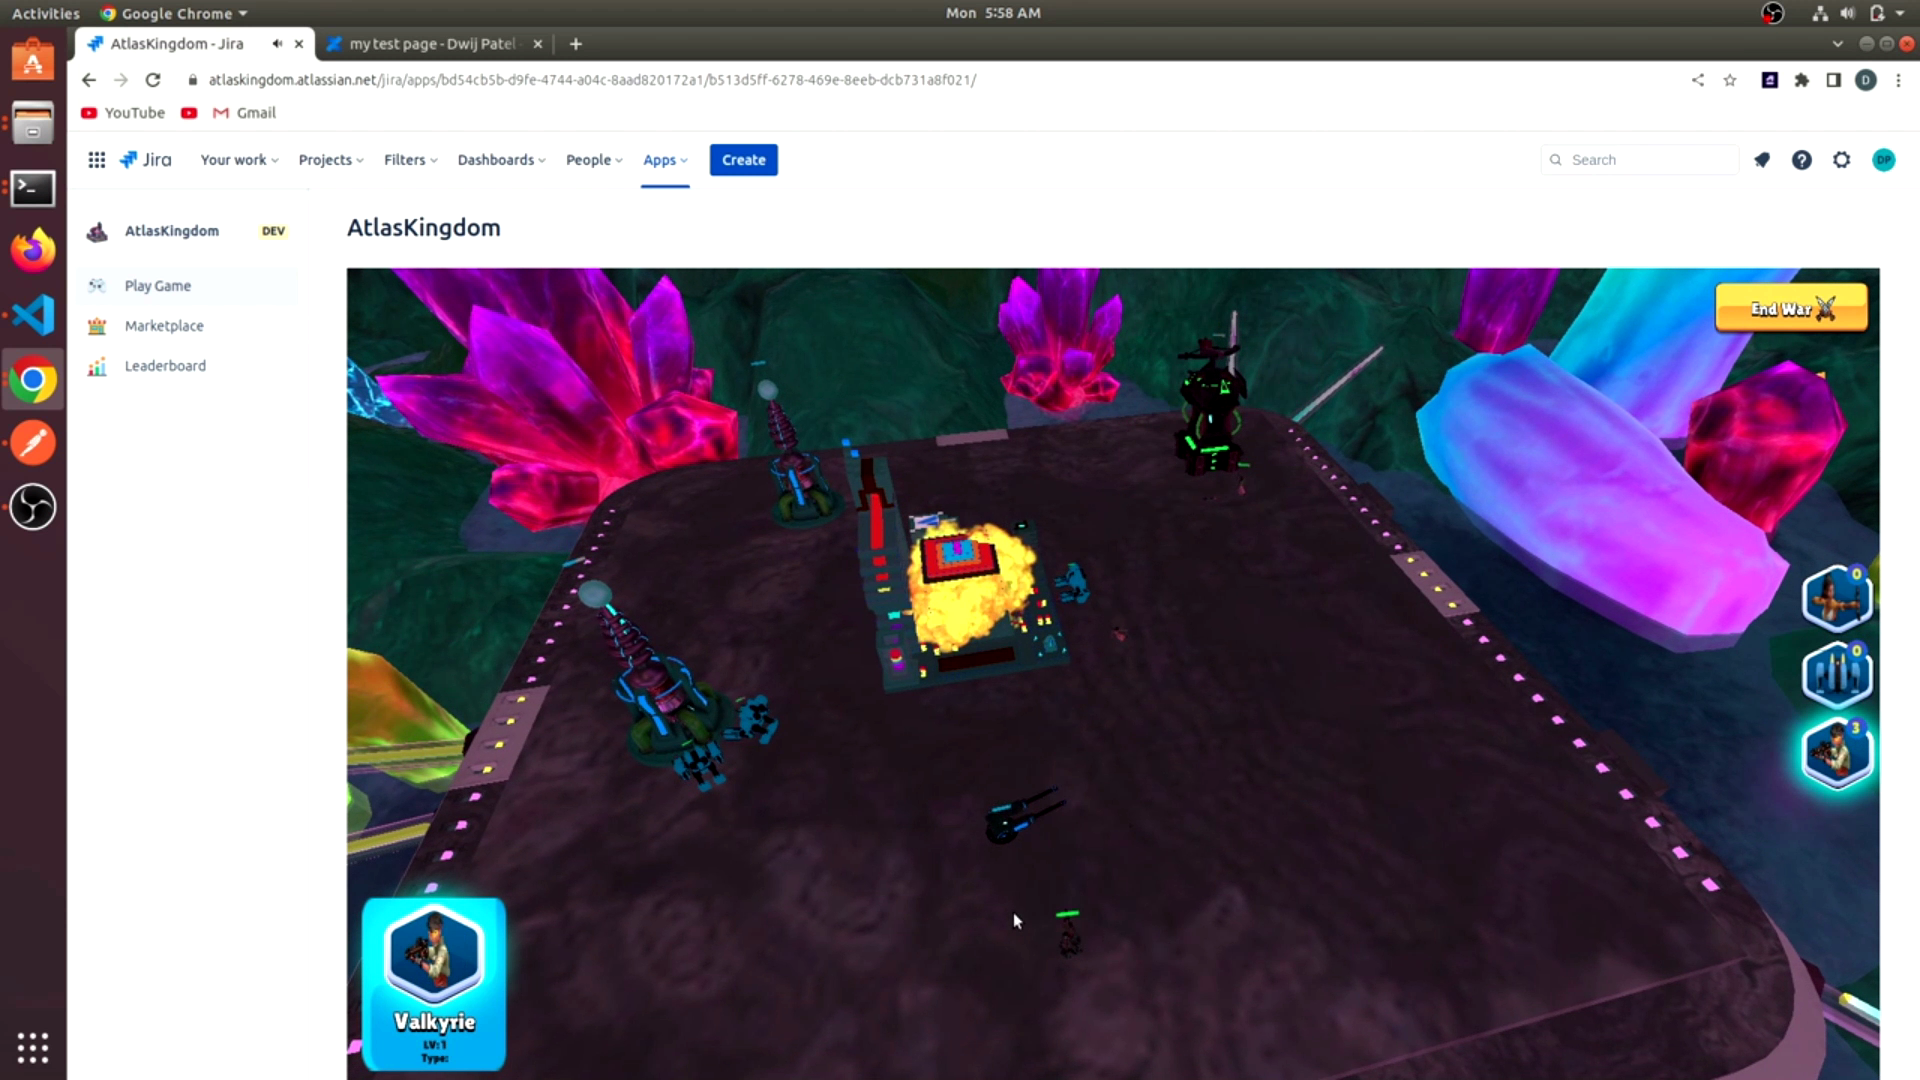Click the Jira search field
1920x1080 pixels.
[1640, 160]
